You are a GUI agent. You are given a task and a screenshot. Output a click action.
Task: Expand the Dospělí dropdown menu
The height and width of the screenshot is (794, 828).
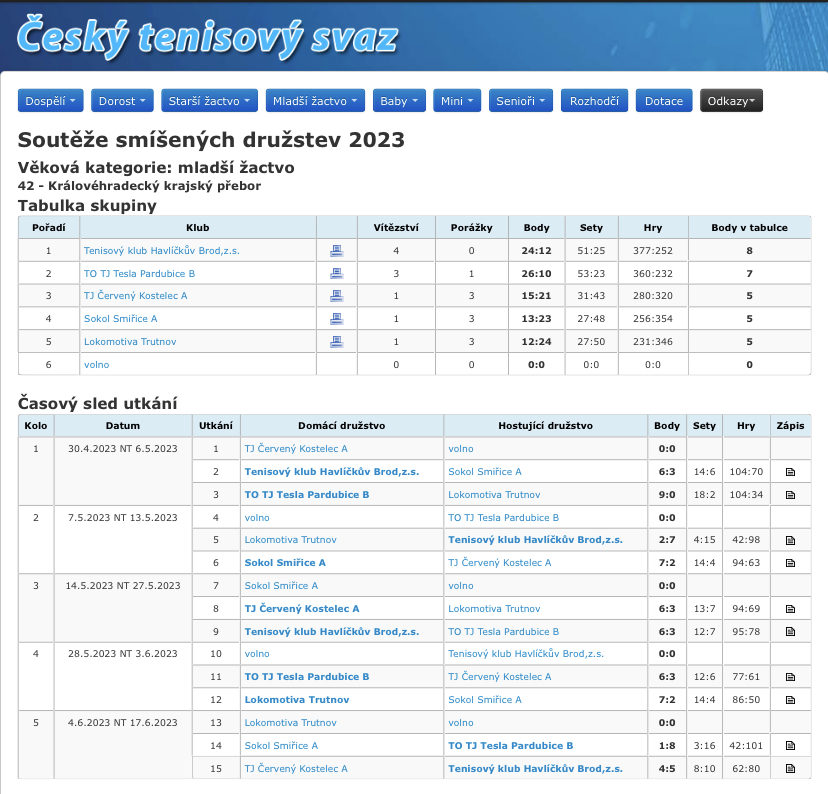[x=51, y=101]
